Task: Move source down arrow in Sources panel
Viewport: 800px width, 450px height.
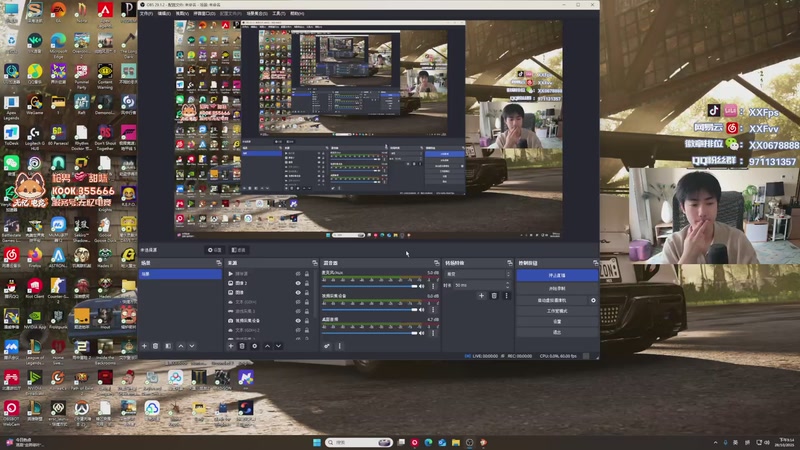Action: coord(279,346)
